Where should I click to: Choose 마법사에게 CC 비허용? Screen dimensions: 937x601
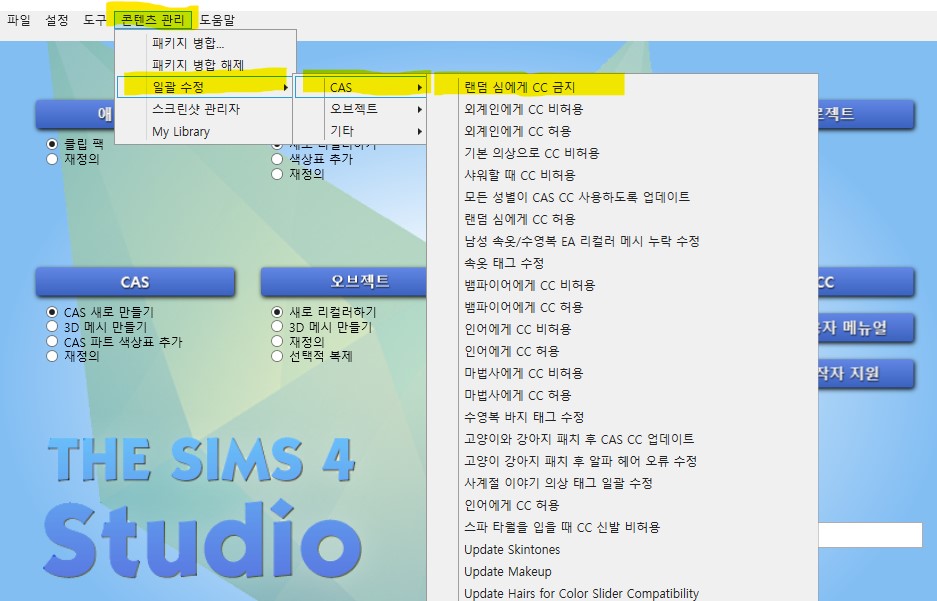tap(622, 373)
